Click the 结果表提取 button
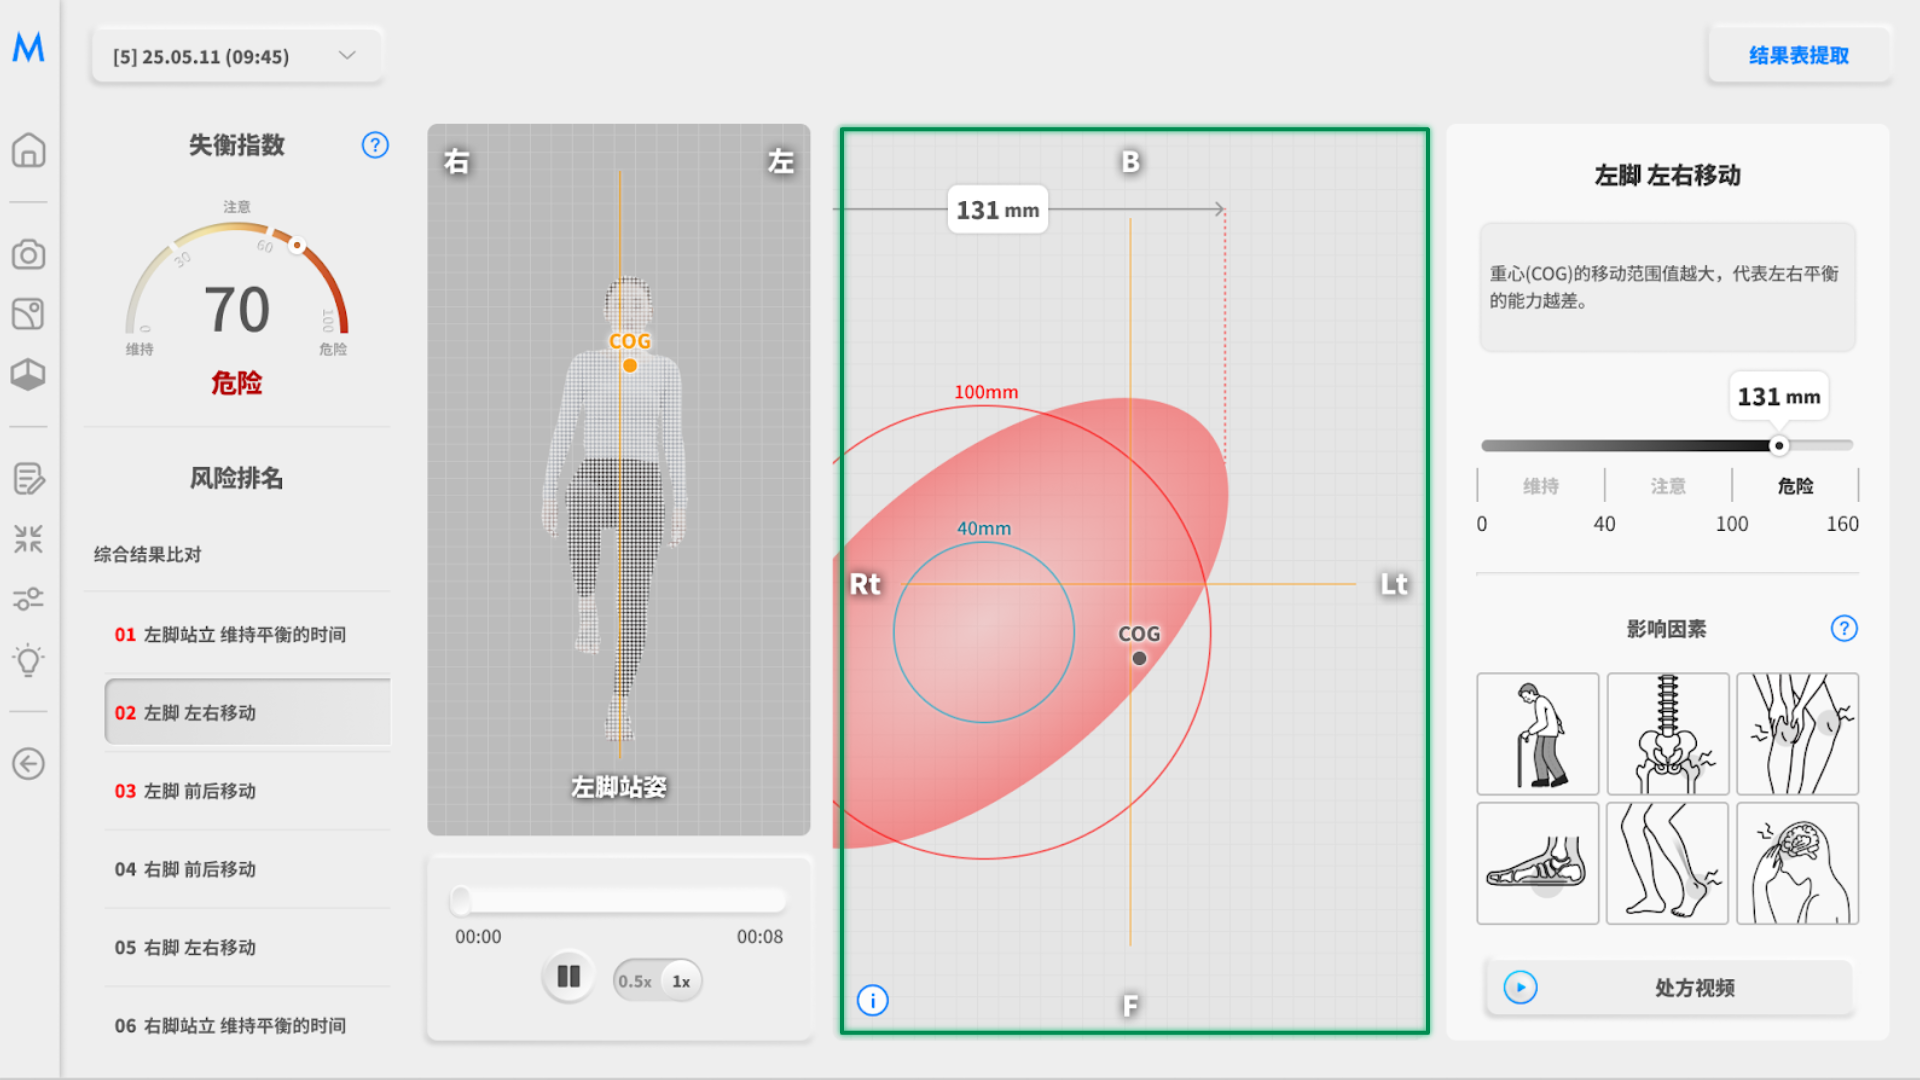The image size is (1920, 1080). click(1798, 56)
